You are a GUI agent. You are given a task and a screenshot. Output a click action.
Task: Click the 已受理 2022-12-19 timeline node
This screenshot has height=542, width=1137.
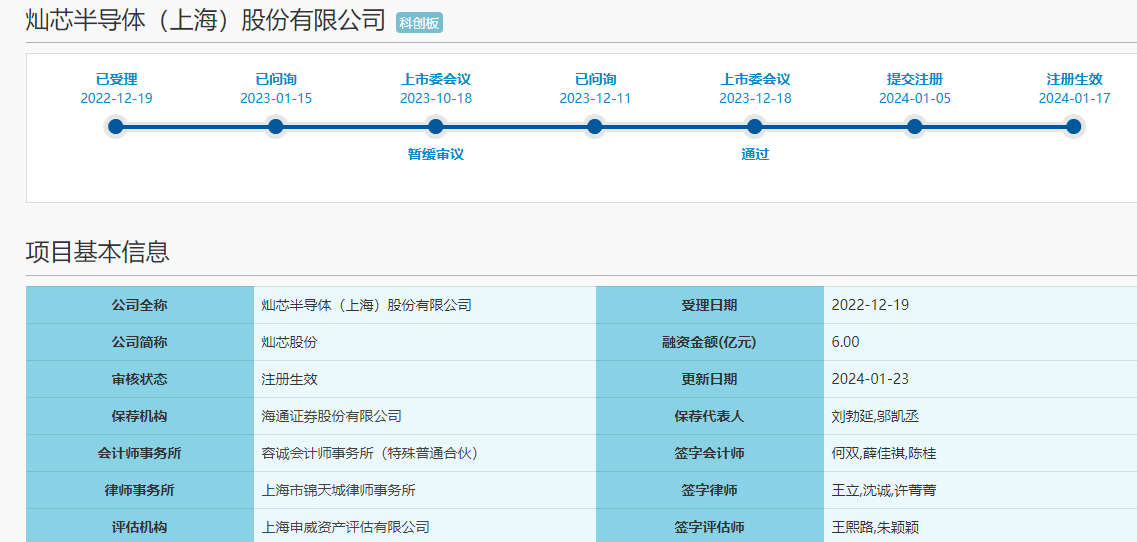tap(116, 127)
